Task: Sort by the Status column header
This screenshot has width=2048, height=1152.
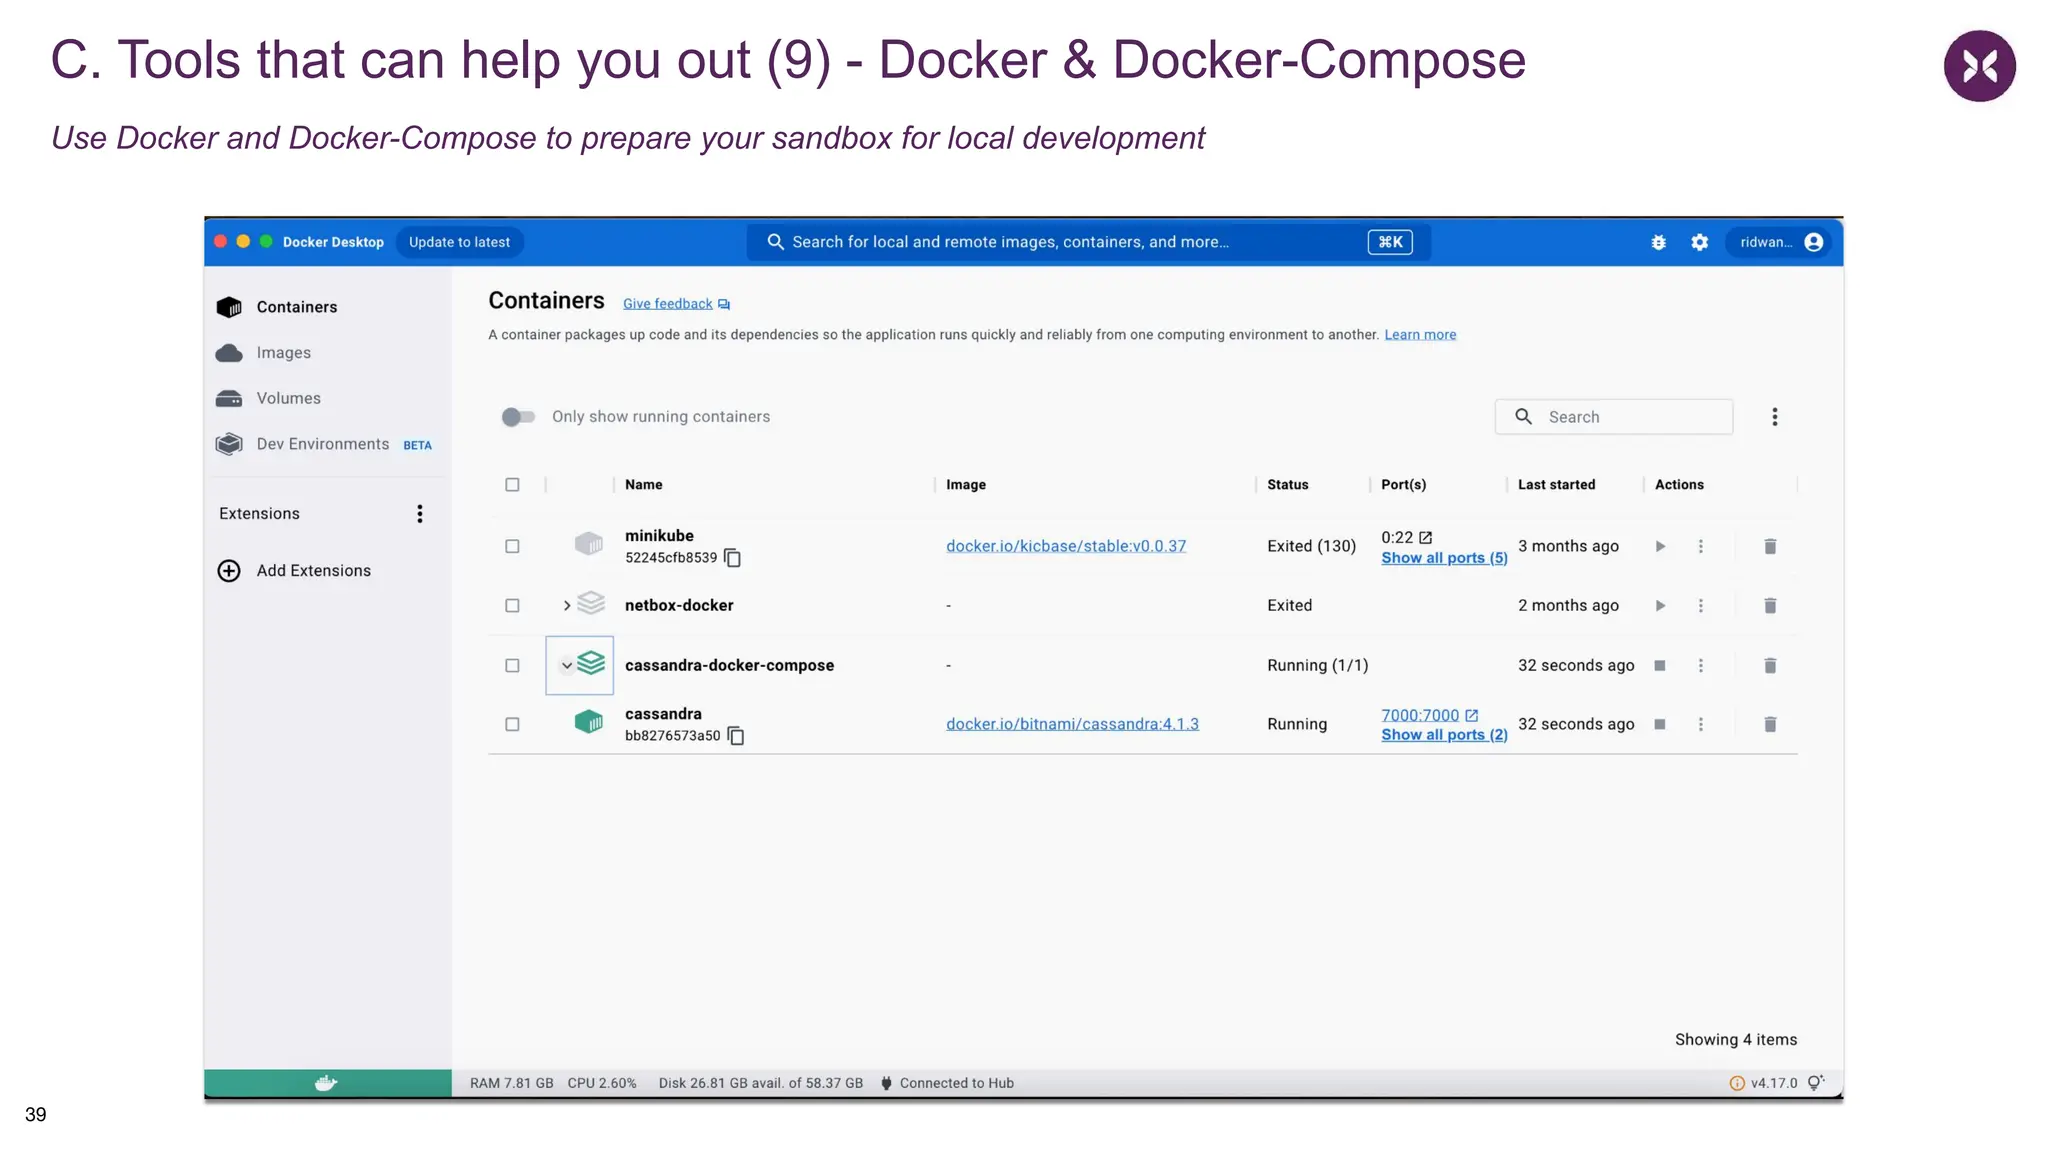Action: tap(1288, 485)
